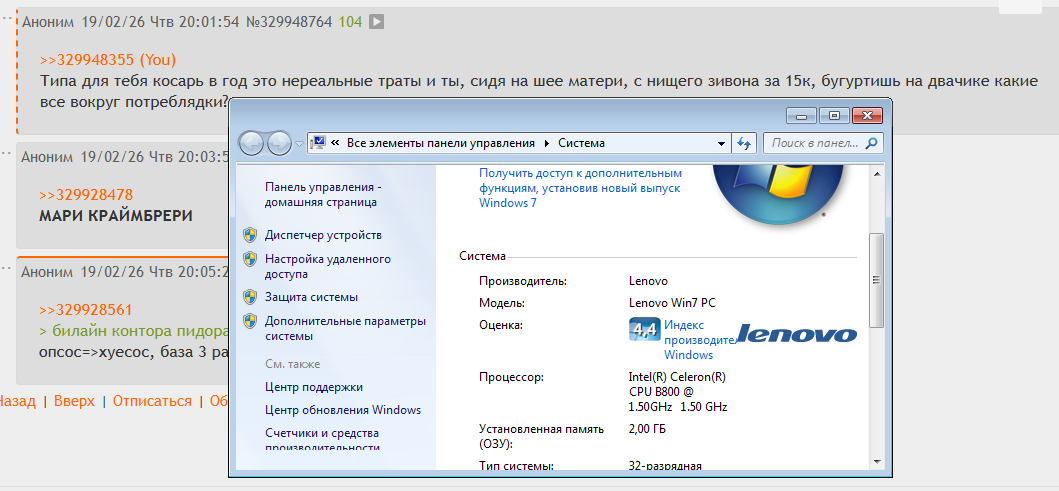Click post menu dots beside 20:03 post
This screenshot has width=1059, height=491.
(7, 153)
